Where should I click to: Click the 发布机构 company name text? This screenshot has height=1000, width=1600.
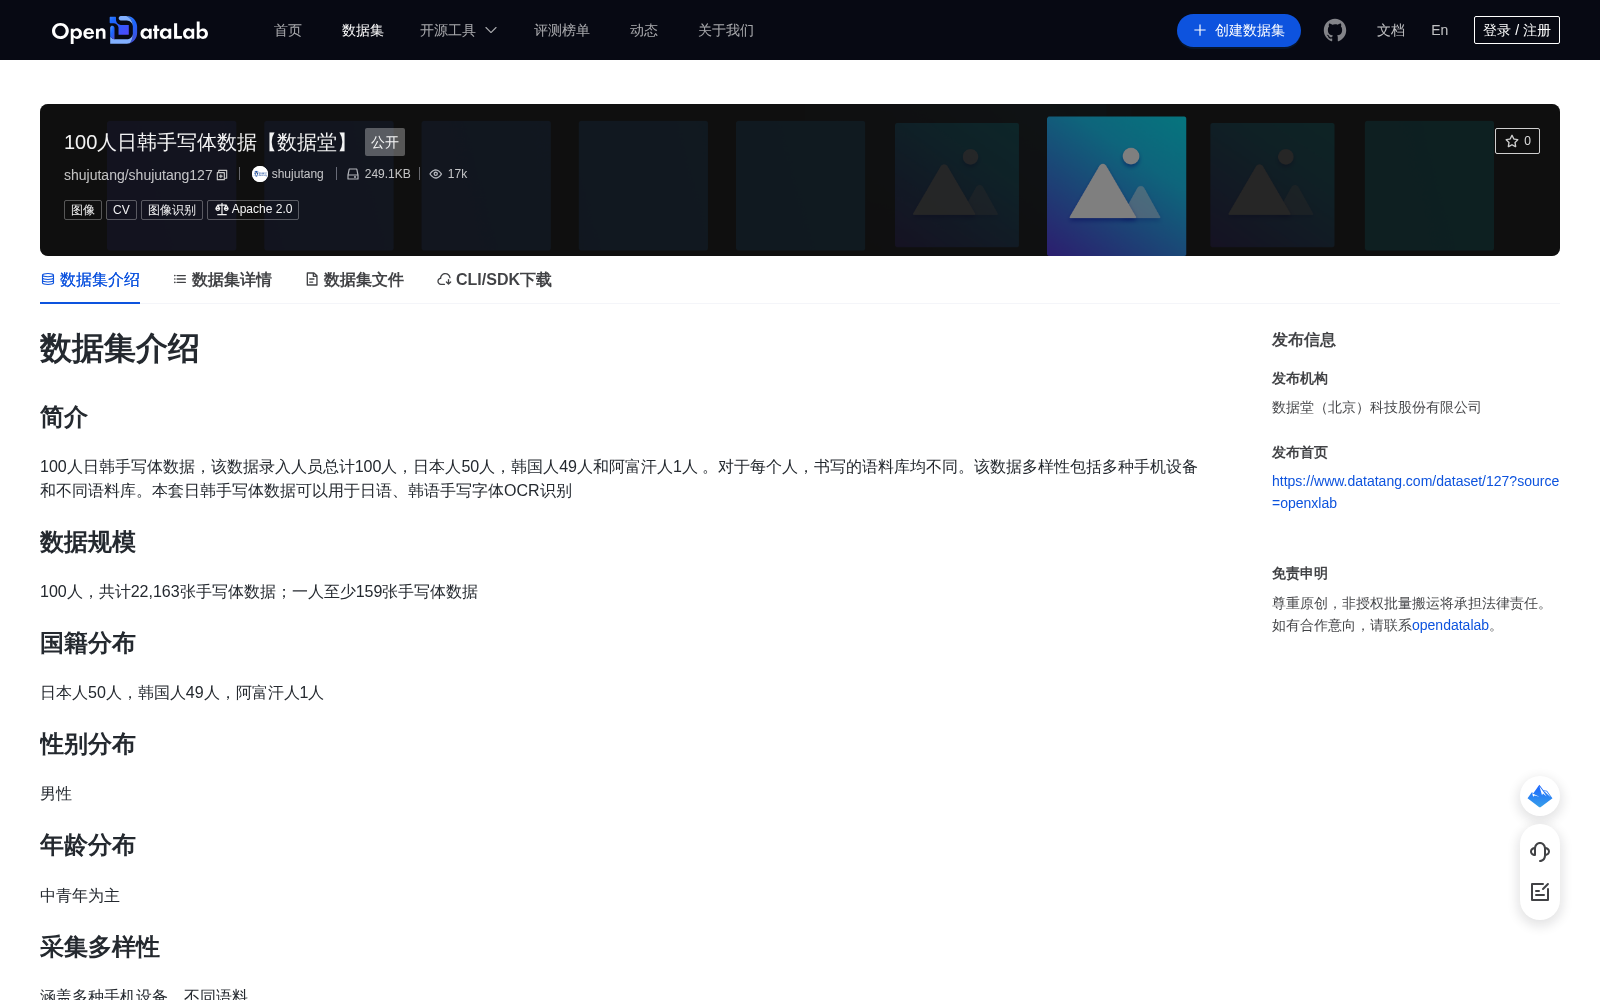coord(1376,407)
